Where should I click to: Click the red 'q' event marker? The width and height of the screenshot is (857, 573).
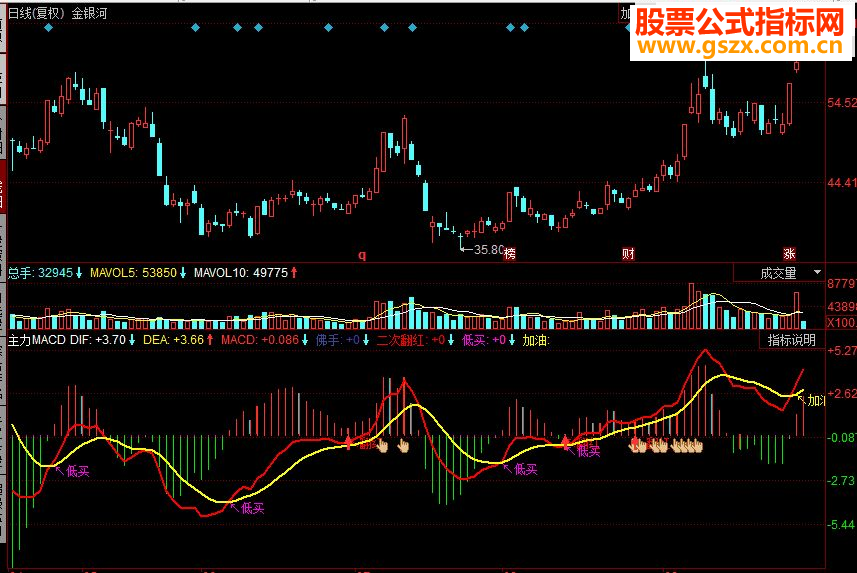coord(362,255)
